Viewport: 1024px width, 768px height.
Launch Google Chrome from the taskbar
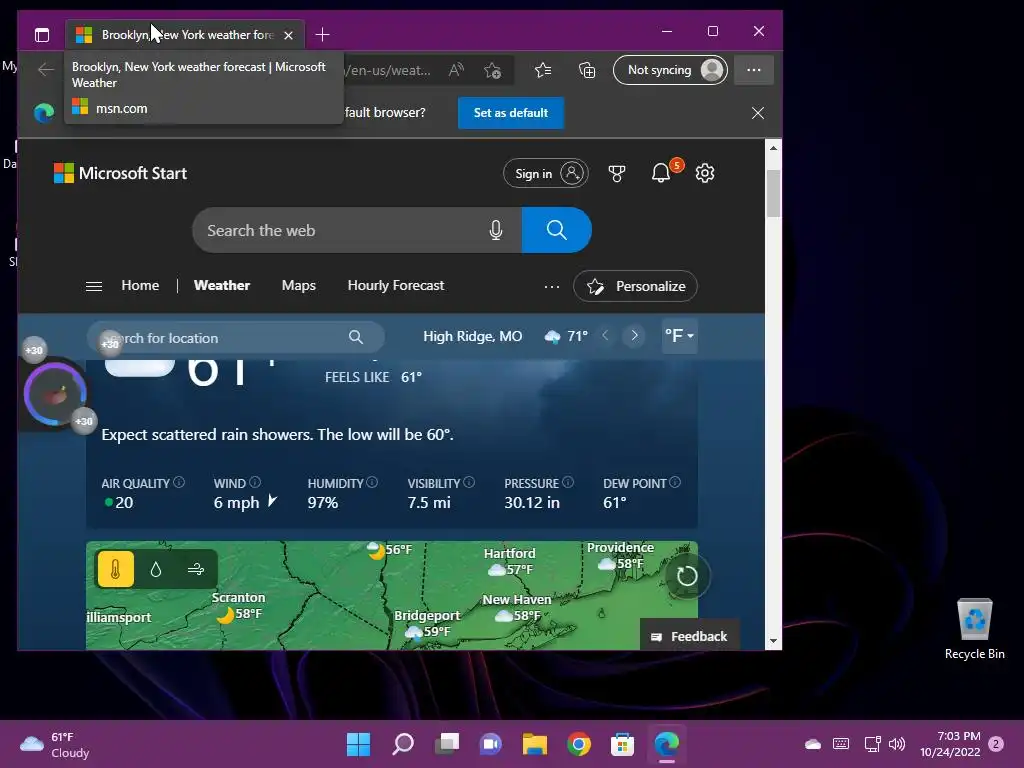(x=579, y=744)
